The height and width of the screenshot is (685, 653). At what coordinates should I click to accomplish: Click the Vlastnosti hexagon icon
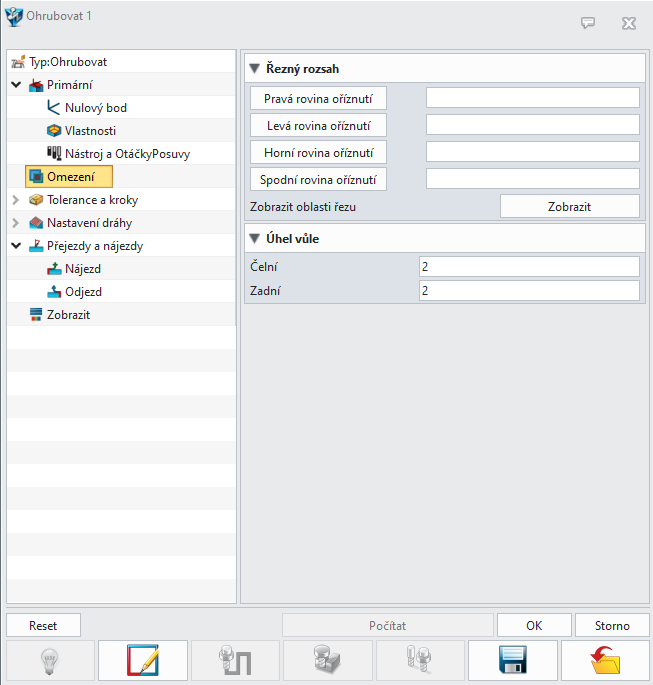point(54,131)
